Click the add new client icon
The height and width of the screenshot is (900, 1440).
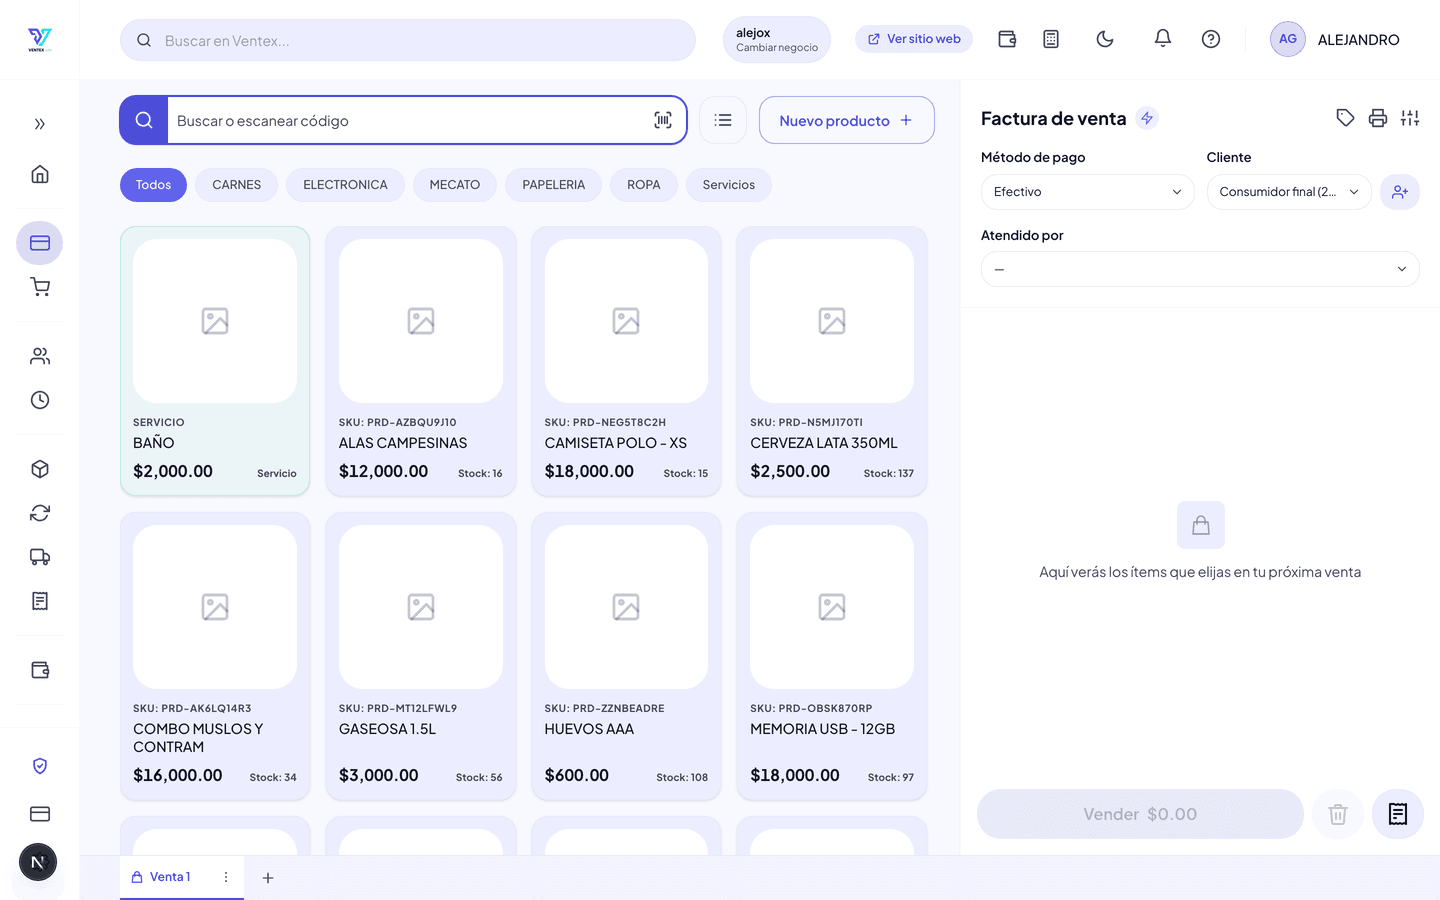pos(1400,192)
